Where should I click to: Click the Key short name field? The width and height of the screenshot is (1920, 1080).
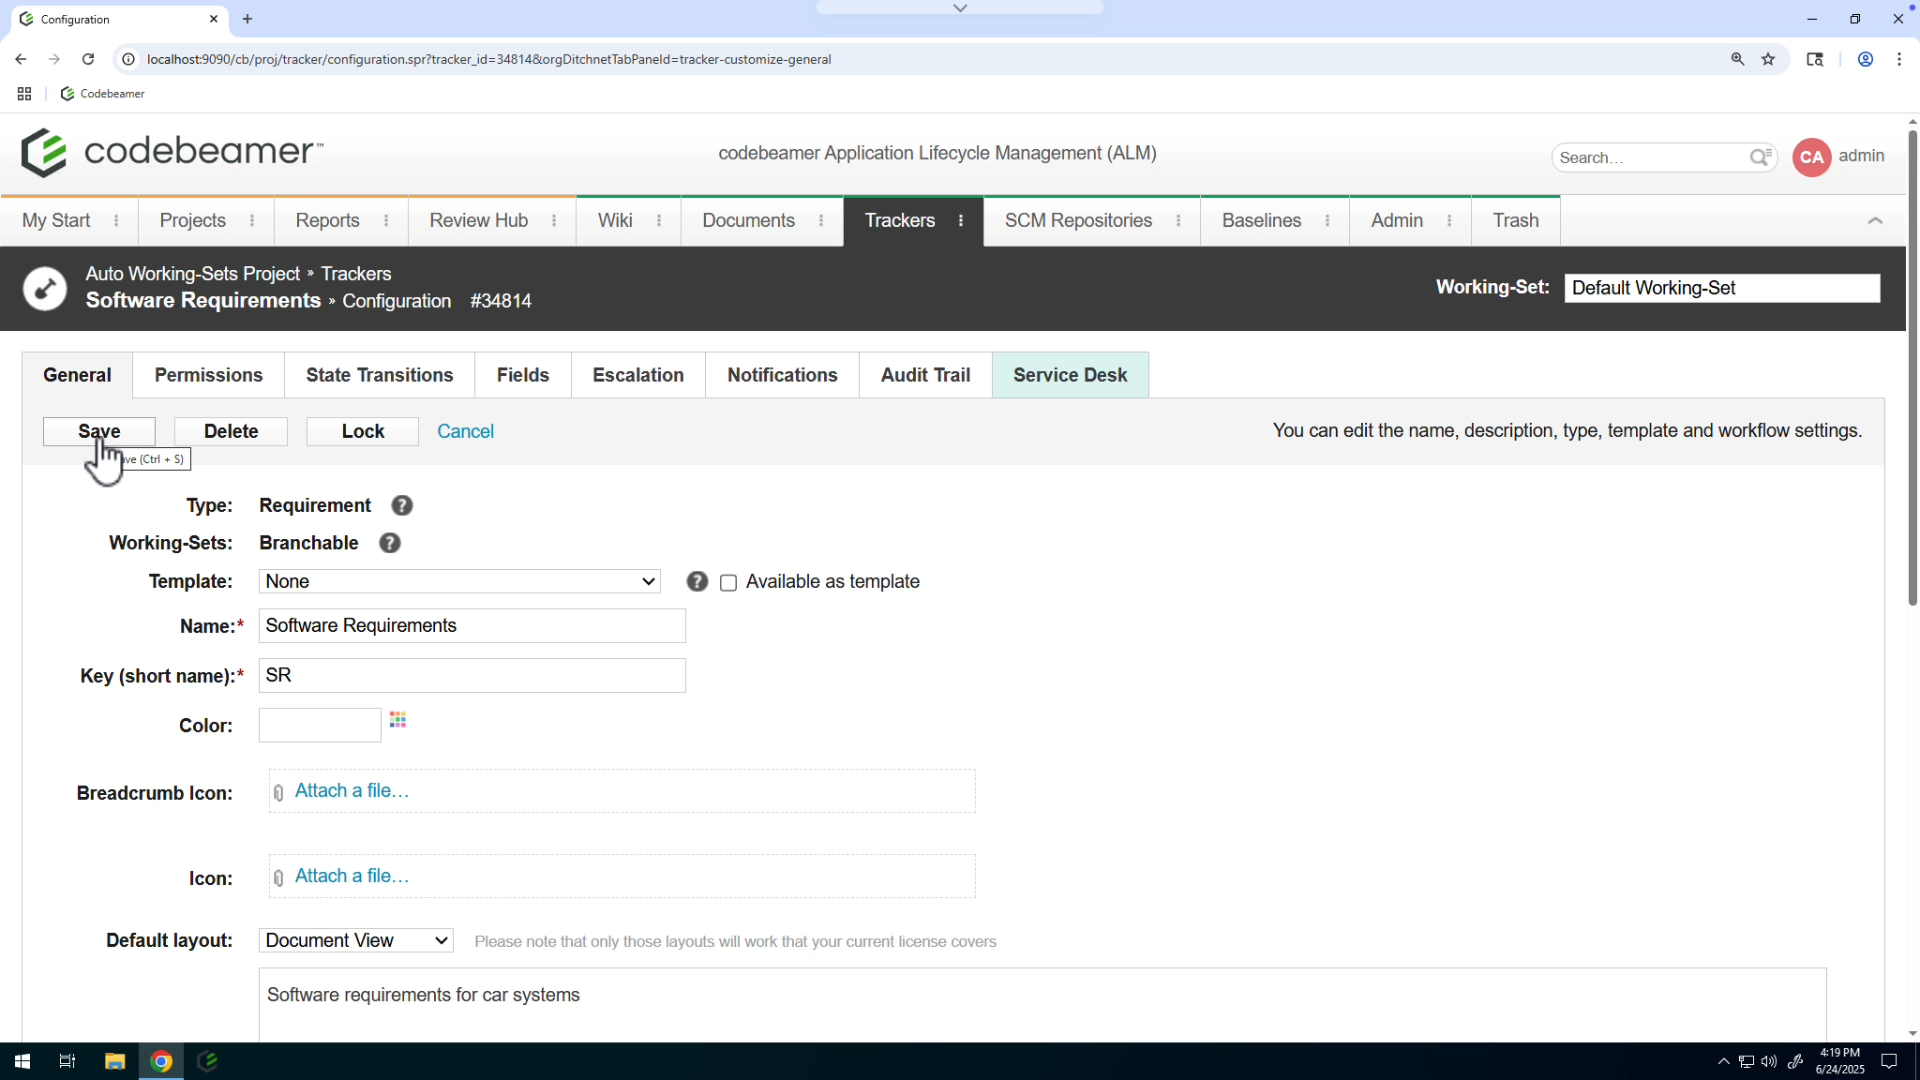pos(472,676)
